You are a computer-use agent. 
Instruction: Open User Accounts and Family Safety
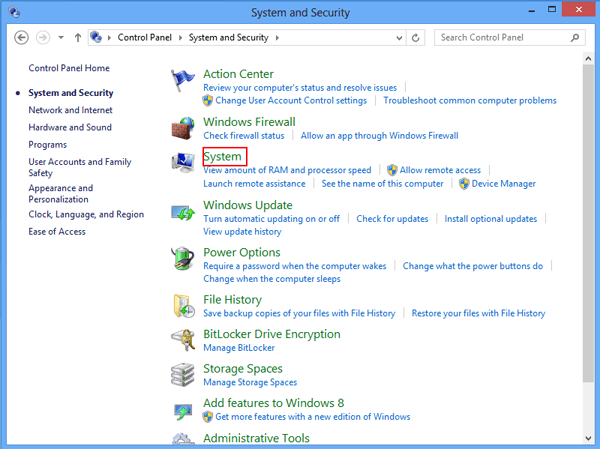(80, 167)
